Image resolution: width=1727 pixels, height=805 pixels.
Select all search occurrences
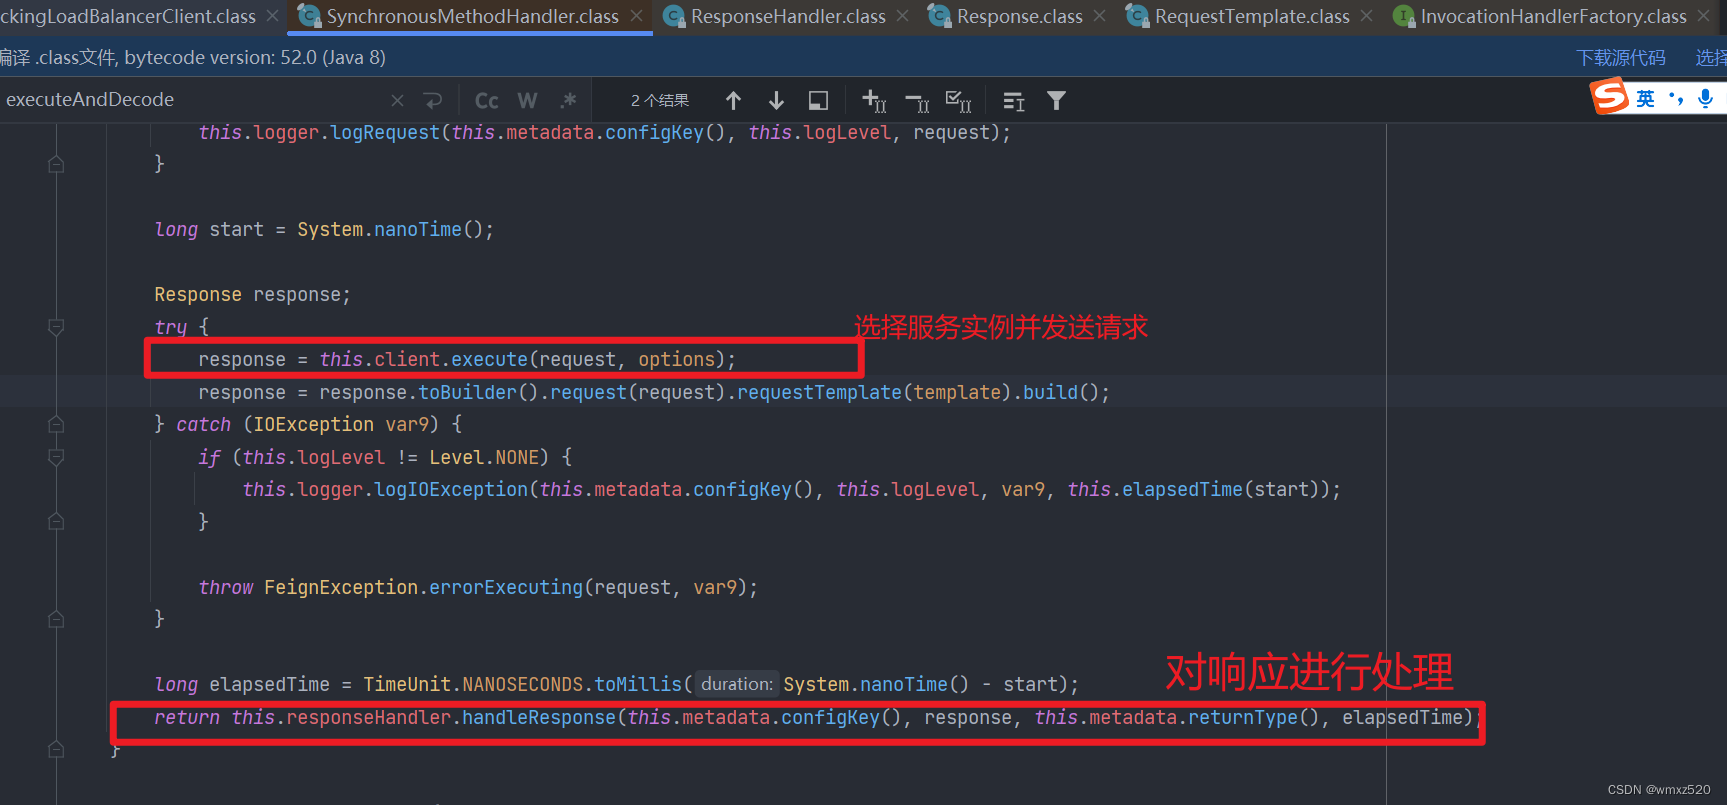[x=959, y=101]
